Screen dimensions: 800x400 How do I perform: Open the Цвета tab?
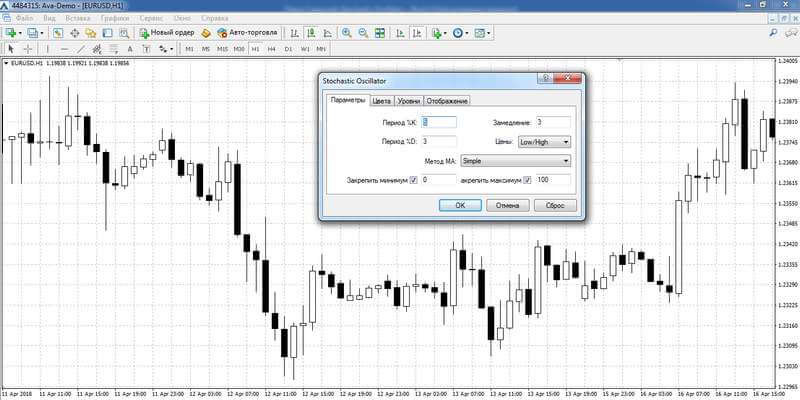coord(382,101)
